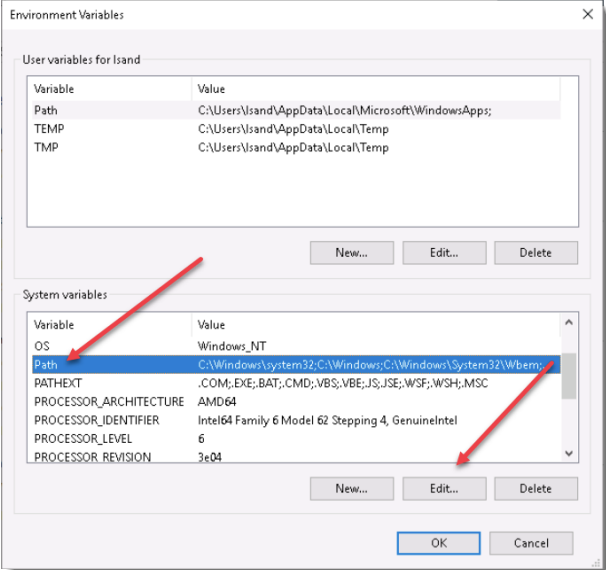Select TMP row in User variables
Viewport: 606px width, 570px height.
(296, 147)
